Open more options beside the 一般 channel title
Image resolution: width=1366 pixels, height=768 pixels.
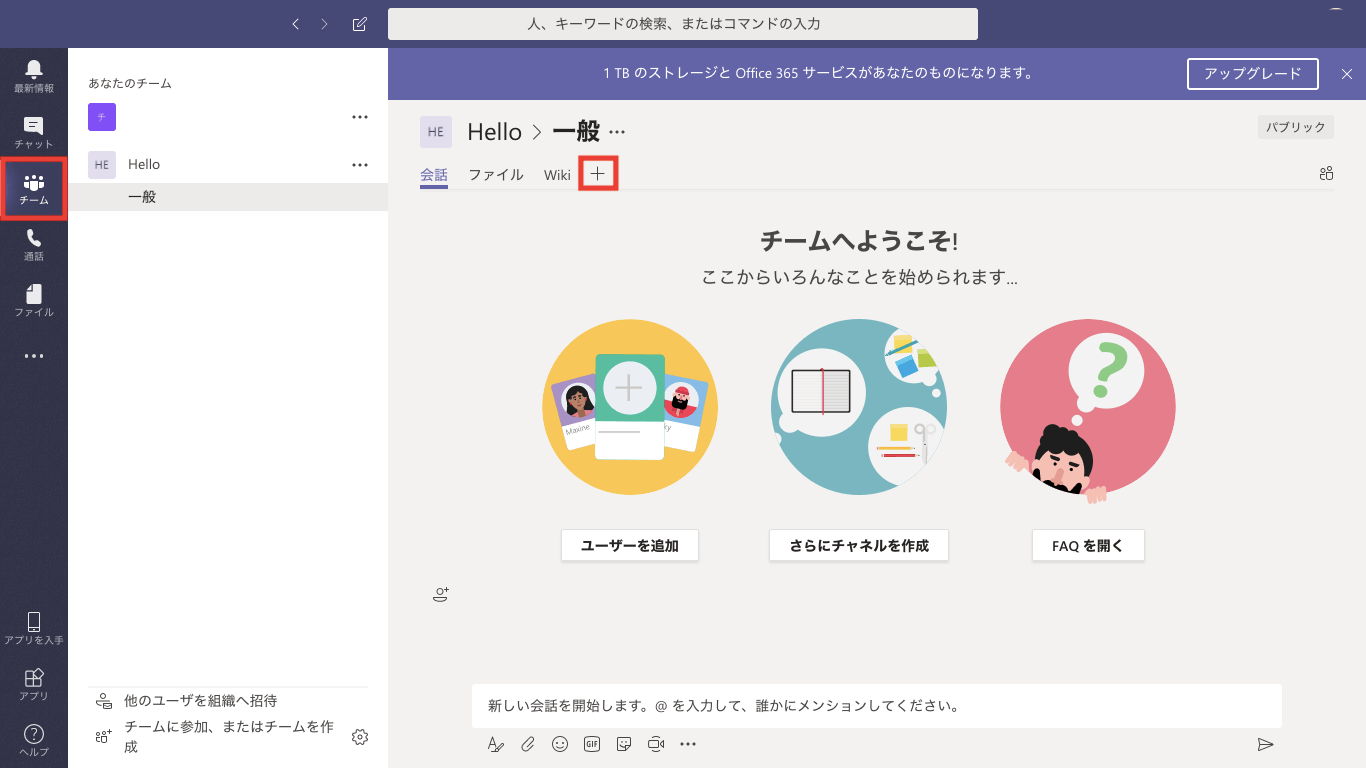[x=617, y=132]
